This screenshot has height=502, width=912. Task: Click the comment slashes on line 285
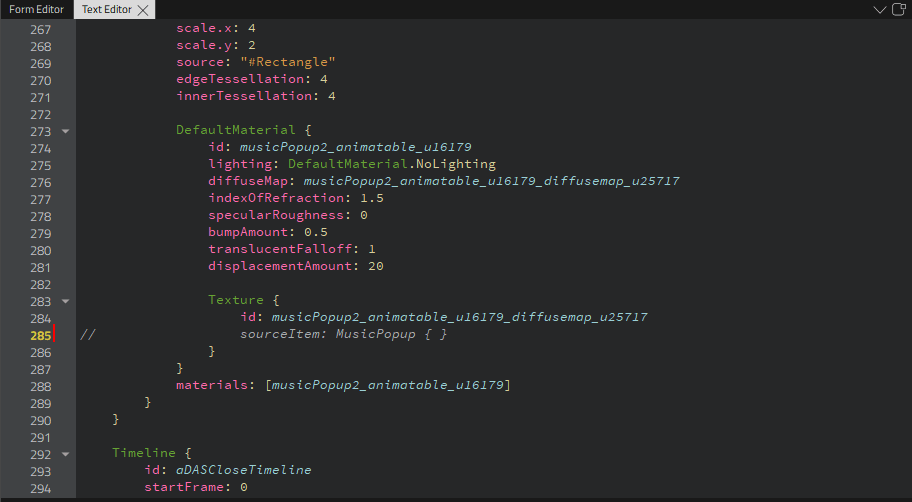[x=87, y=334]
